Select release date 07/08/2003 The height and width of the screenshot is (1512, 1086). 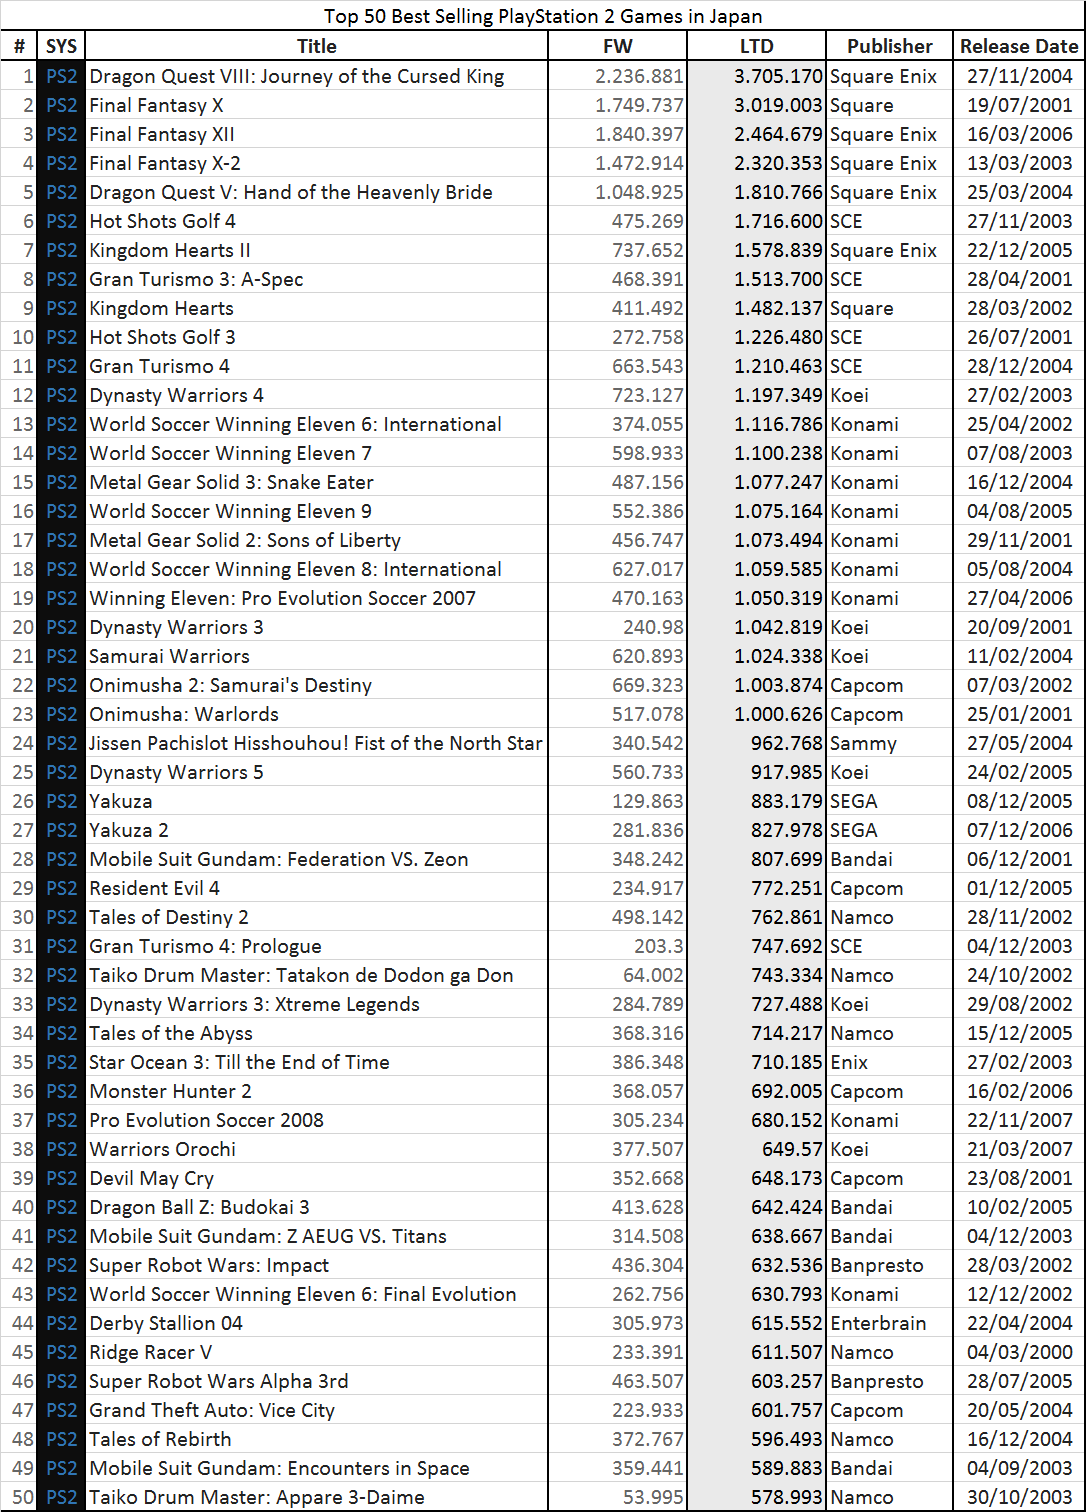[x=1019, y=453]
